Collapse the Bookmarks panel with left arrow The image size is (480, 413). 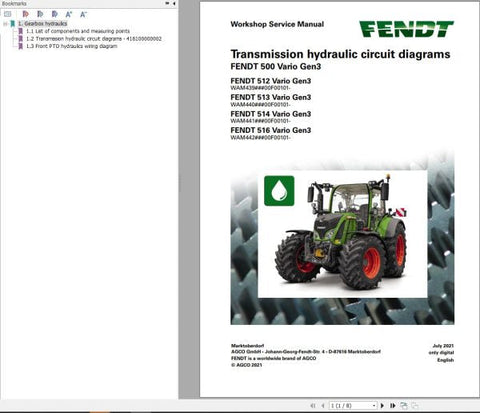174,3
